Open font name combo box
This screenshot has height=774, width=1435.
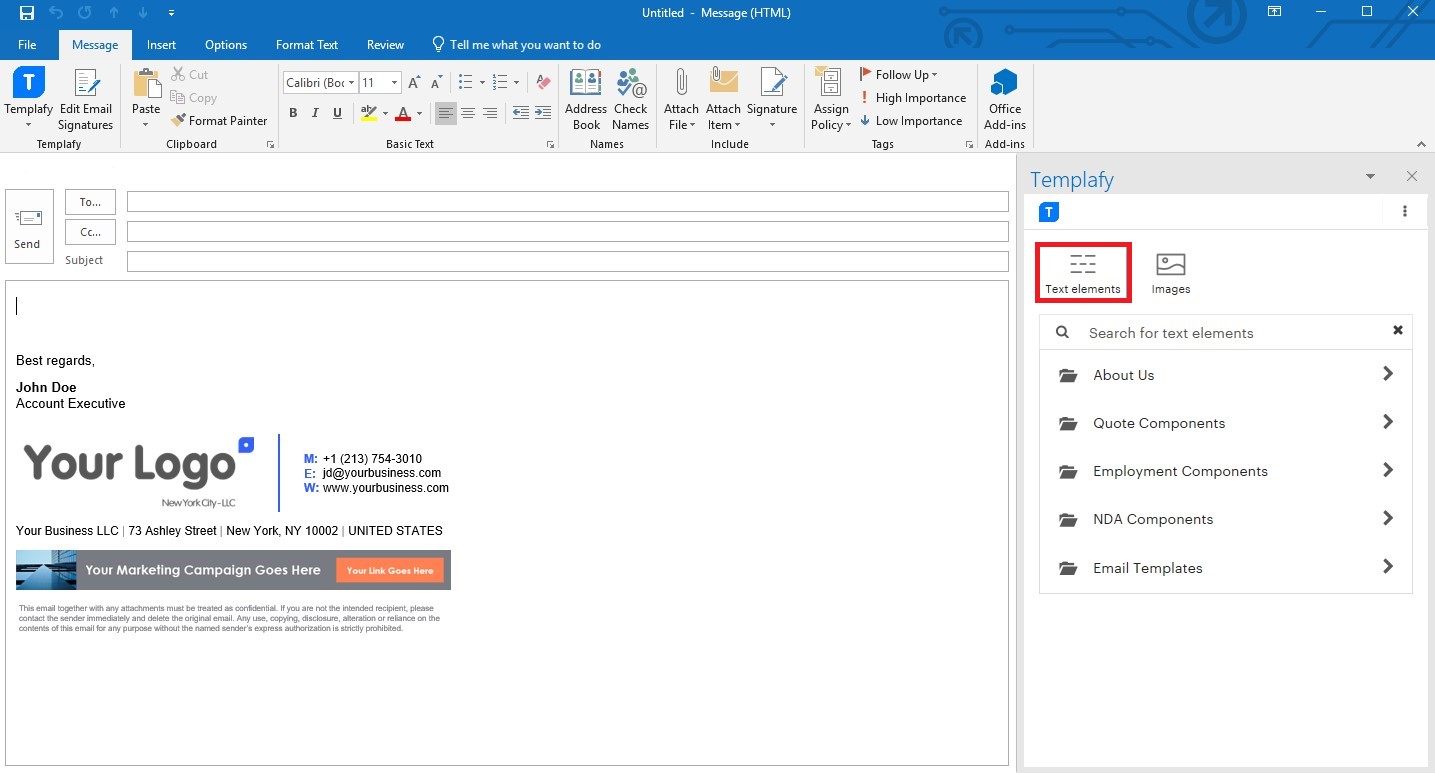pos(320,82)
